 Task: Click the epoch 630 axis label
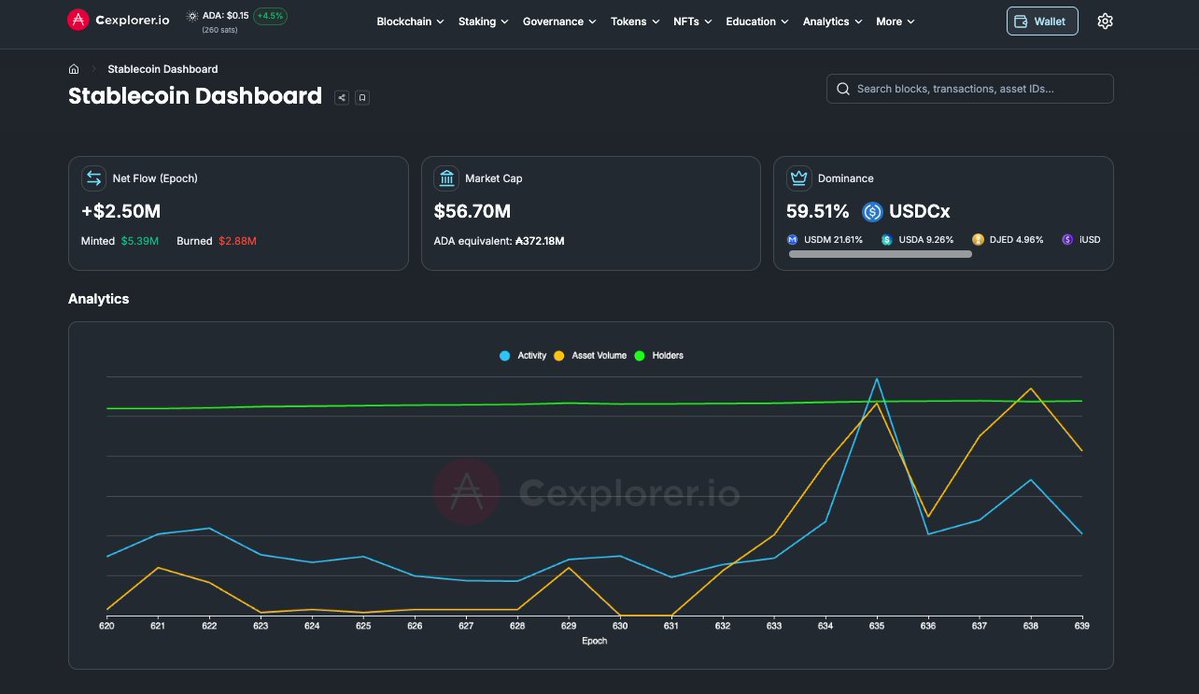(x=620, y=626)
